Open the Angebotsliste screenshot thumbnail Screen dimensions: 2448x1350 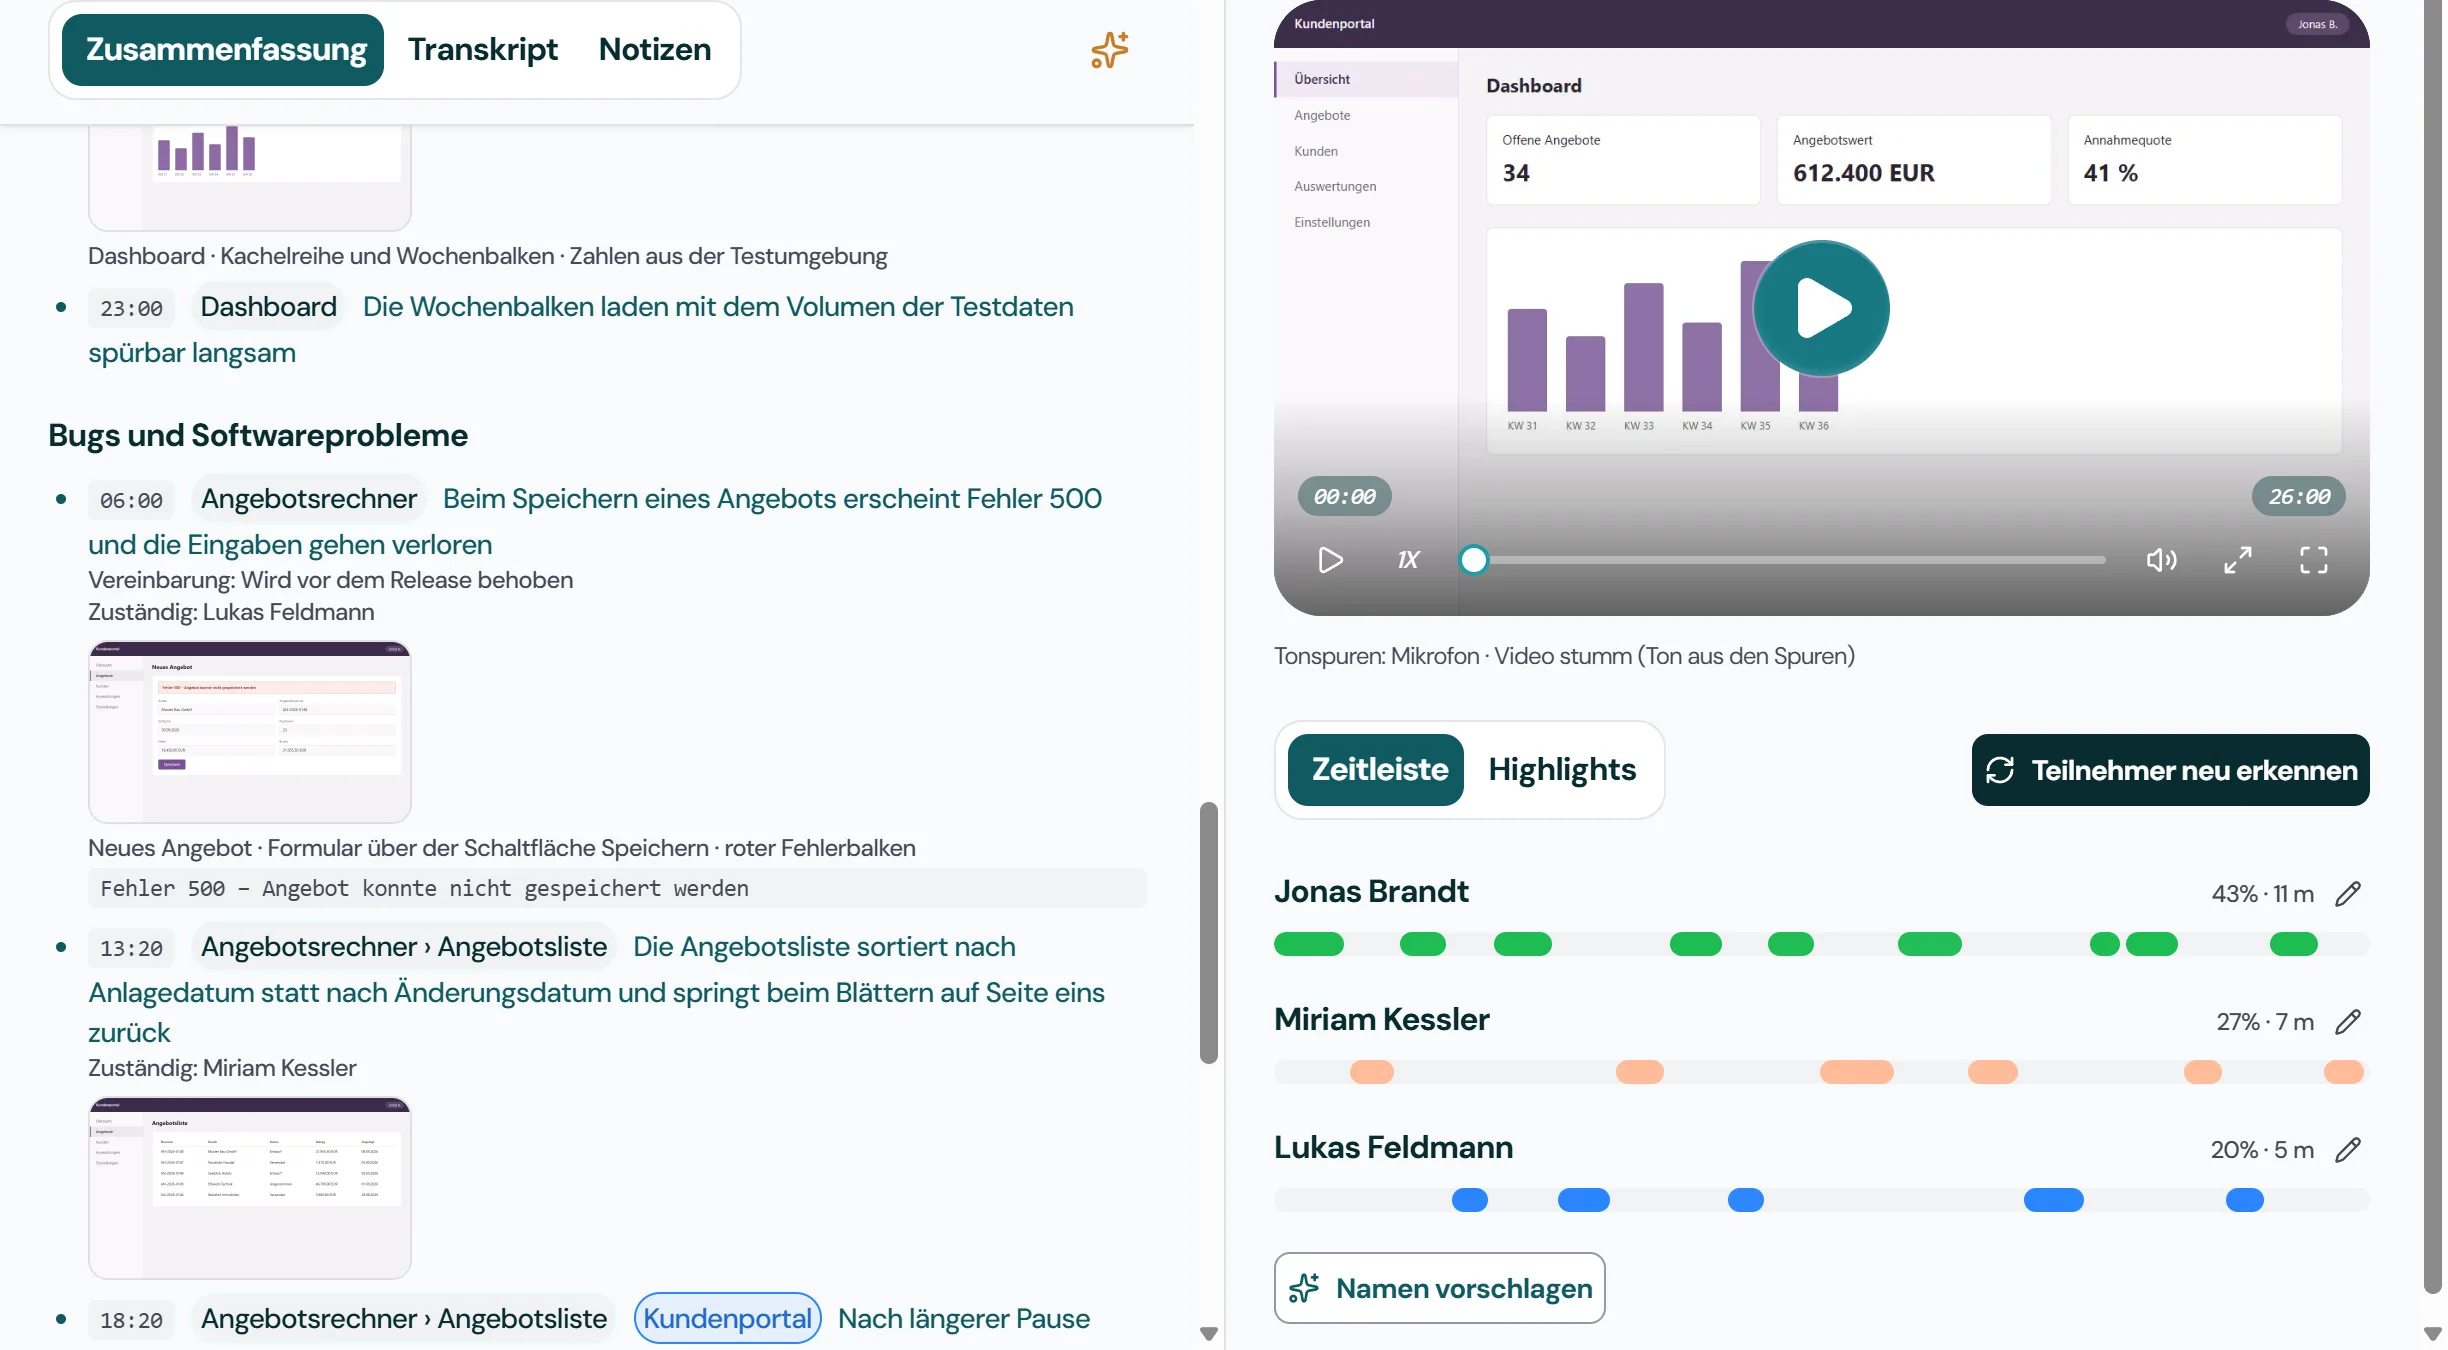click(250, 1188)
